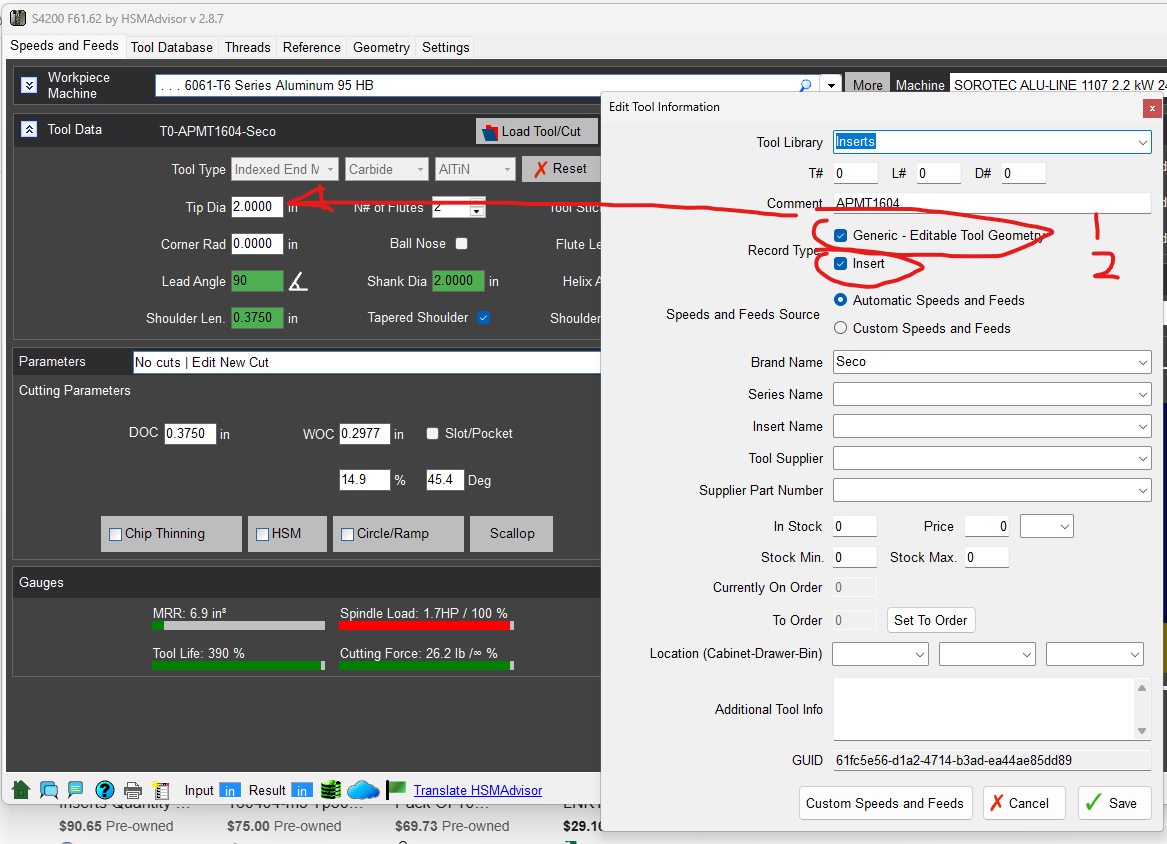Open the Threads tab
The width and height of the screenshot is (1167, 844).
click(247, 47)
